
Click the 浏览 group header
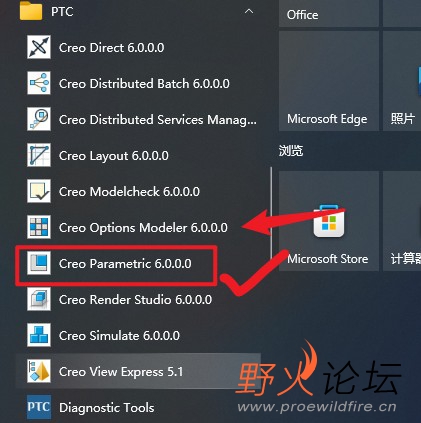[x=291, y=151]
